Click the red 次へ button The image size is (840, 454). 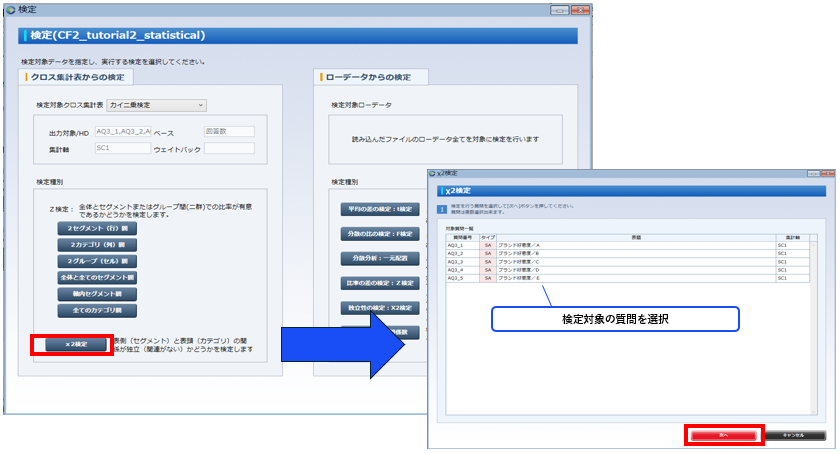[x=724, y=435]
